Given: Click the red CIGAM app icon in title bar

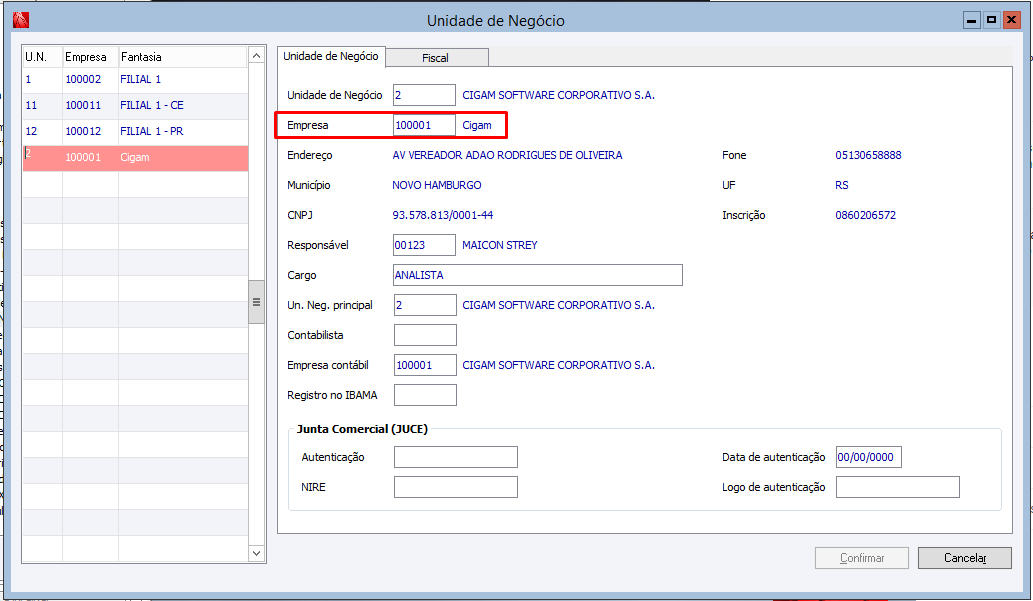Looking at the screenshot, I should click(x=20, y=20).
